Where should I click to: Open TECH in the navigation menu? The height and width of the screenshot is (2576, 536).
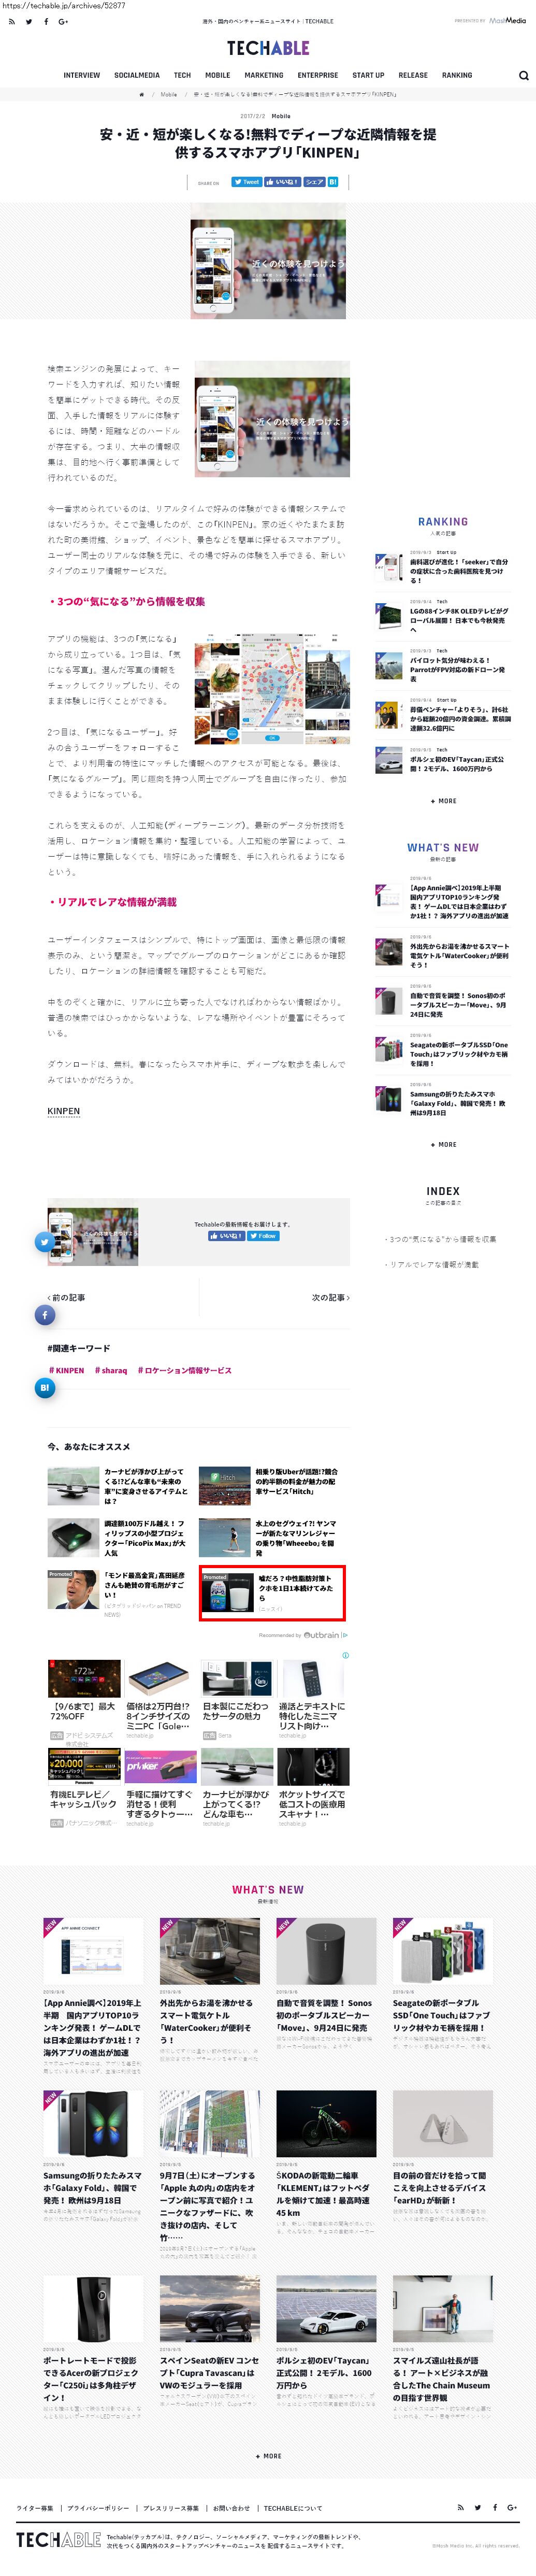[182, 75]
